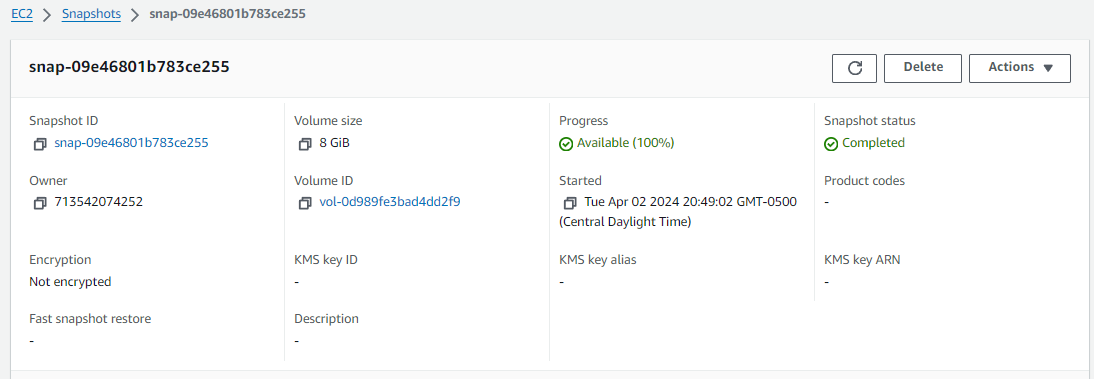Click the Completed snapshot status text

[874, 143]
